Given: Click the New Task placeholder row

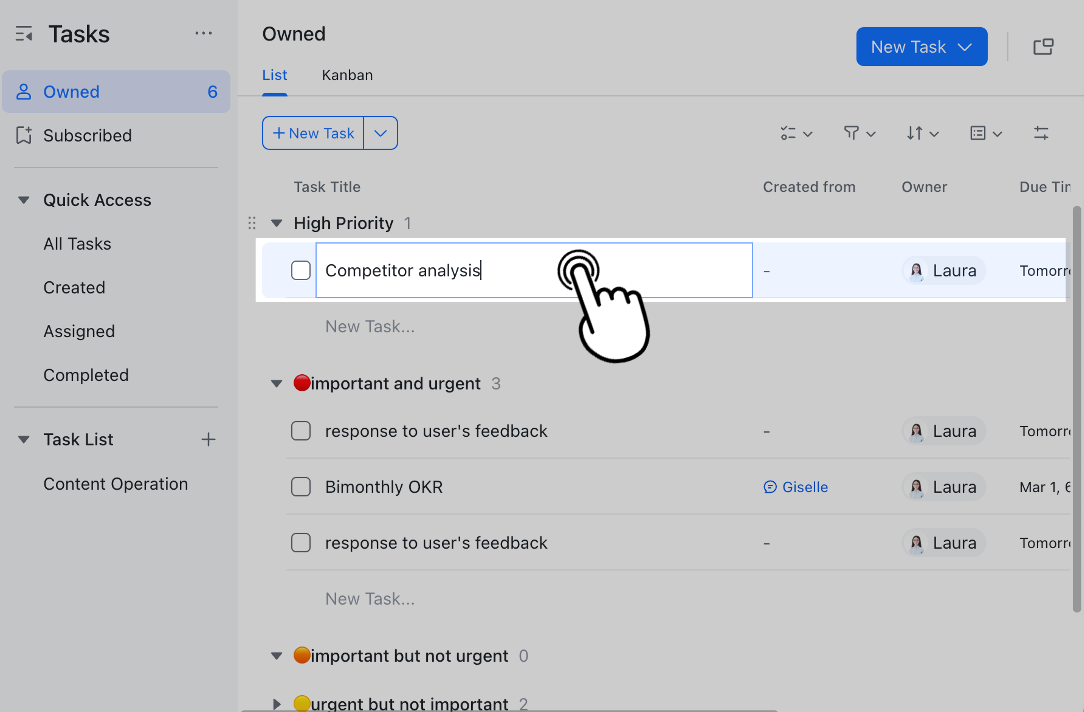Looking at the screenshot, I should [370, 326].
